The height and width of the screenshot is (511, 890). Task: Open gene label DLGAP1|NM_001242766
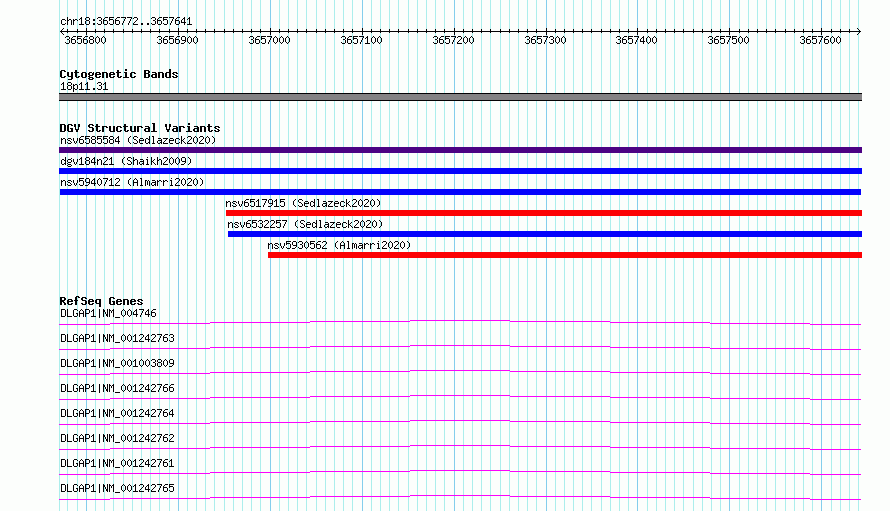click(117, 388)
